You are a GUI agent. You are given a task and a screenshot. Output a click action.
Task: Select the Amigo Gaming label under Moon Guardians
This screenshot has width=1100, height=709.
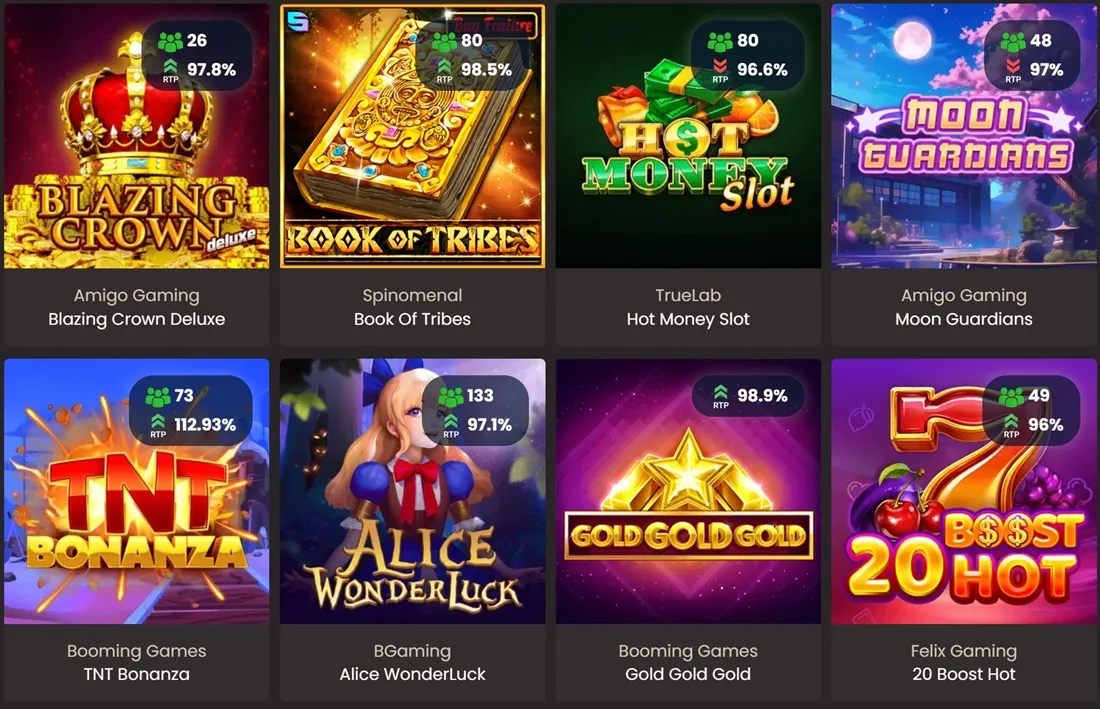(964, 295)
